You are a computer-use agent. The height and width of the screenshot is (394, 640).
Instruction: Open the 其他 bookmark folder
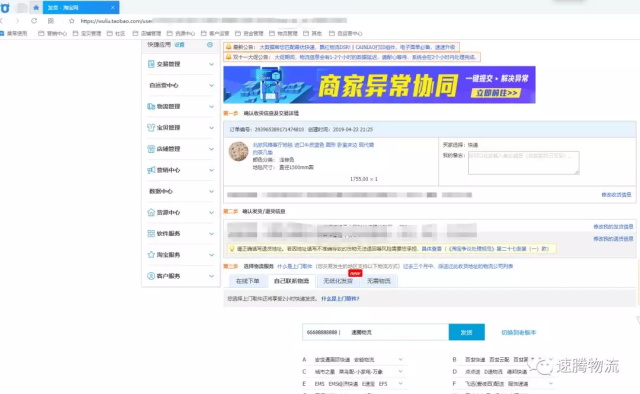[x=313, y=33]
